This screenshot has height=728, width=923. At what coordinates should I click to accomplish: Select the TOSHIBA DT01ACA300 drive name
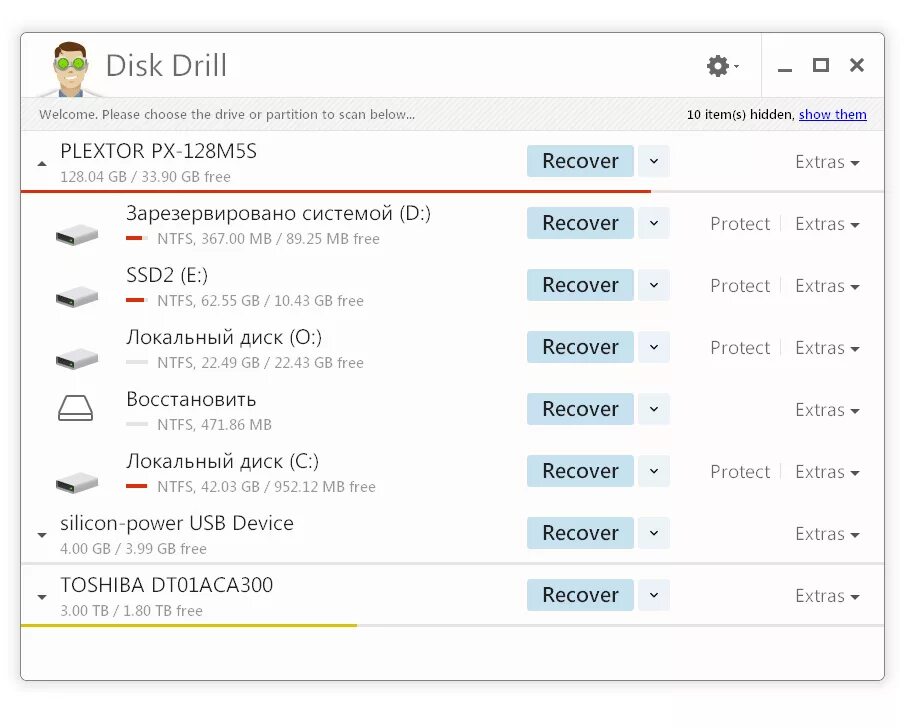tap(167, 585)
